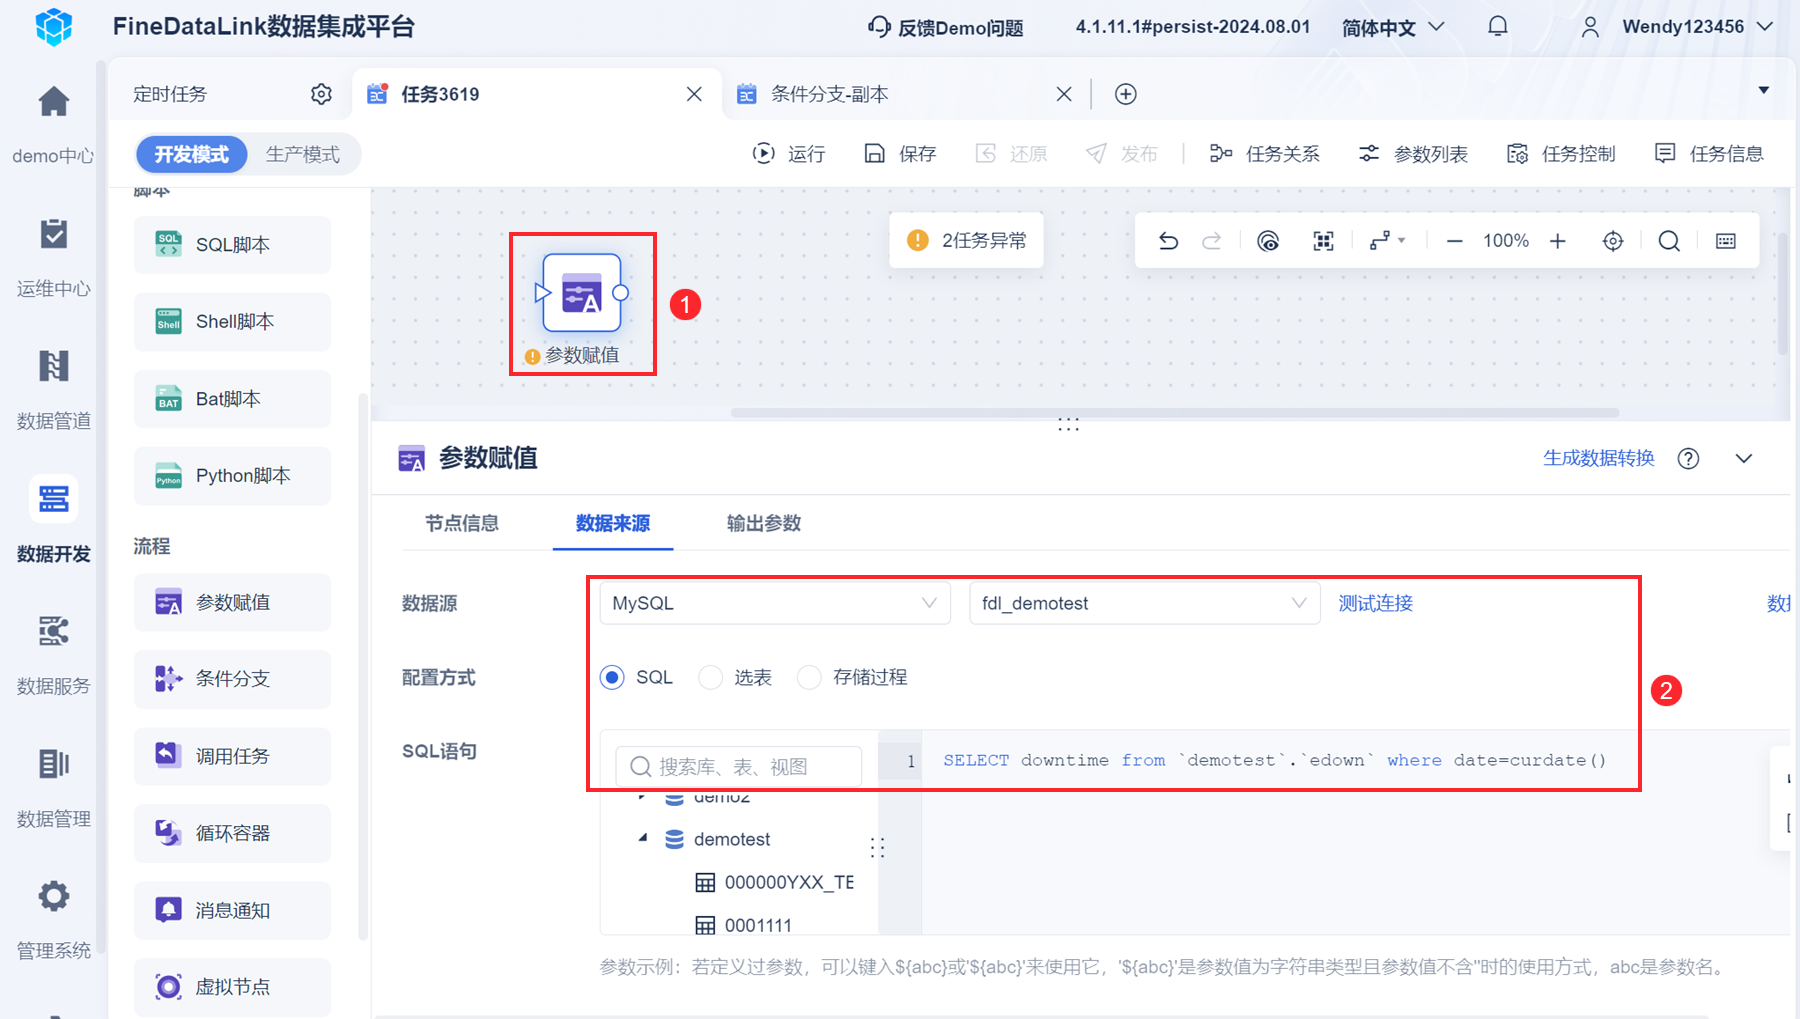The width and height of the screenshot is (1800, 1019).
Task: Open the 定时任务 tab
Action: [170, 94]
